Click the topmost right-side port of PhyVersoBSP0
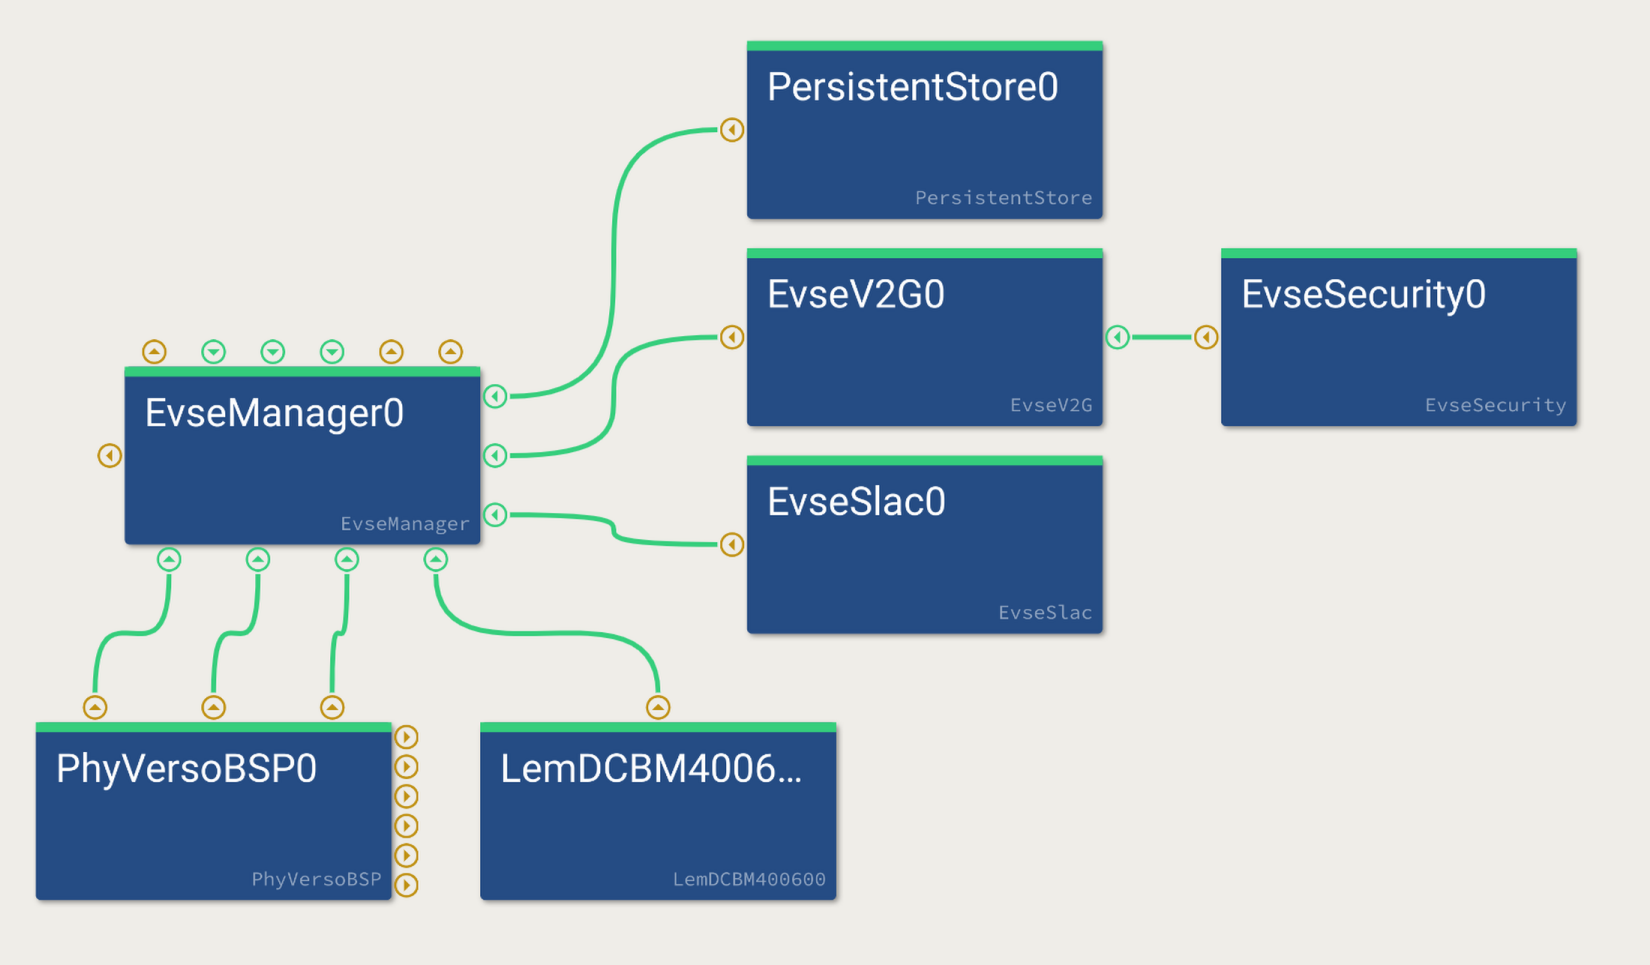Screen dimensions: 1650x965 coord(406,737)
